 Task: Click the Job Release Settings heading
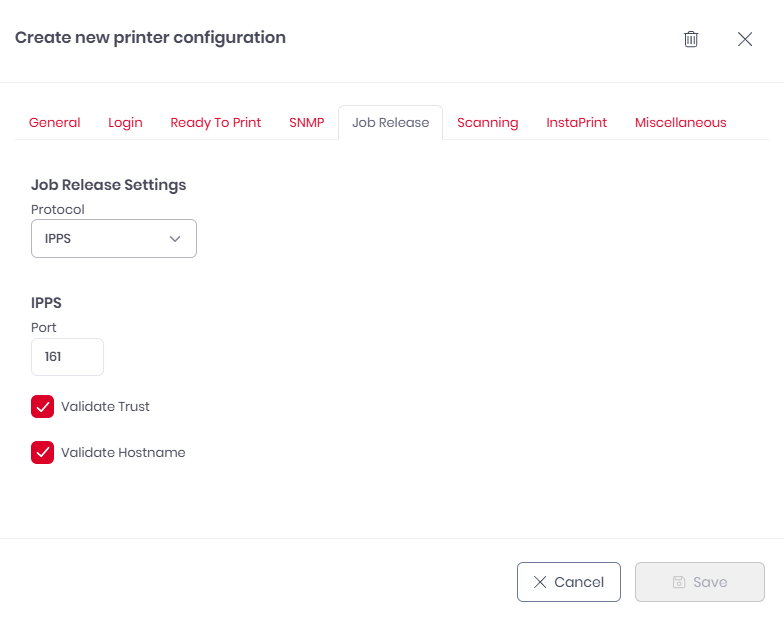click(108, 185)
